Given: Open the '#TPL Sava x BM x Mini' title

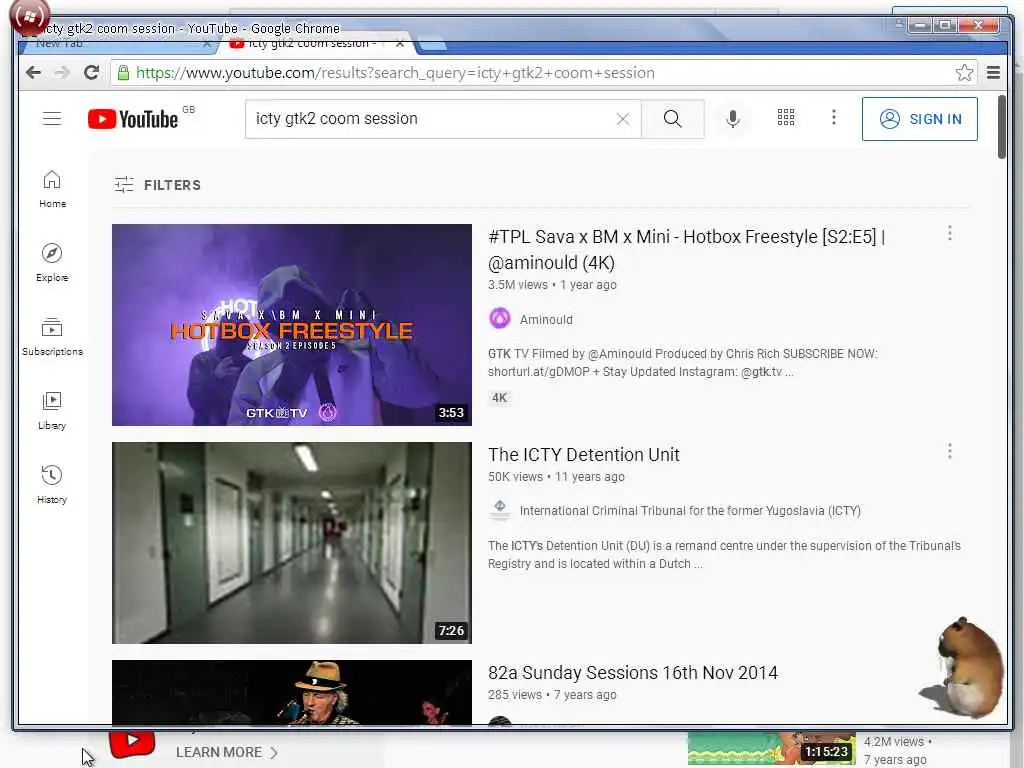Looking at the screenshot, I should tap(686, 249).
